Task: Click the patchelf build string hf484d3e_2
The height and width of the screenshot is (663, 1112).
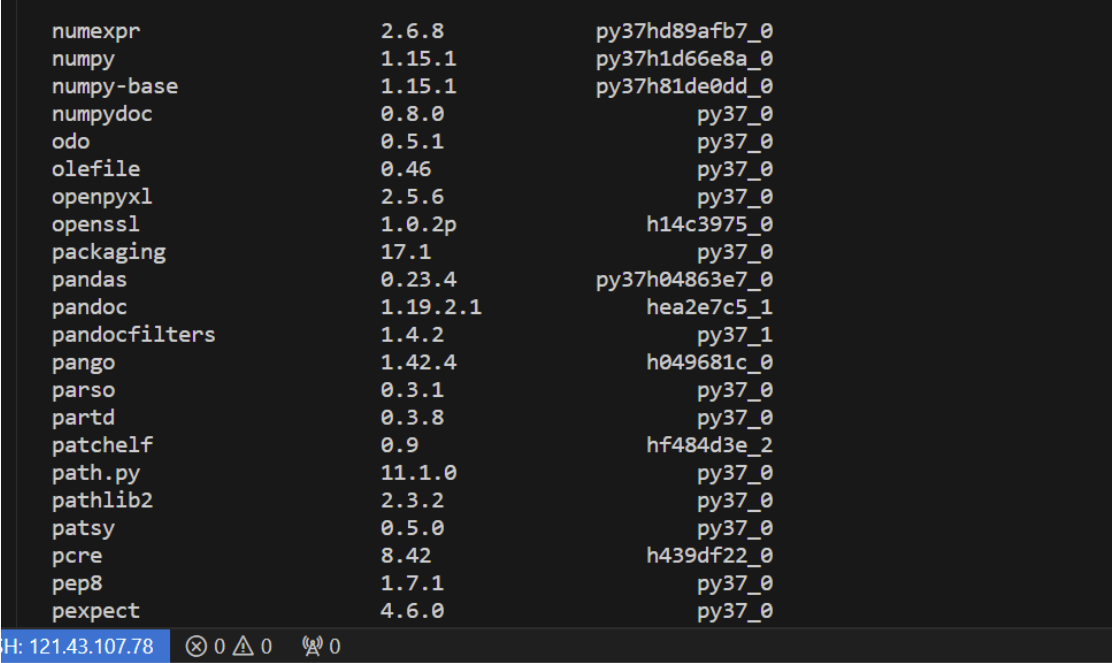Action: pyautogui.click(x=709, y=445)
